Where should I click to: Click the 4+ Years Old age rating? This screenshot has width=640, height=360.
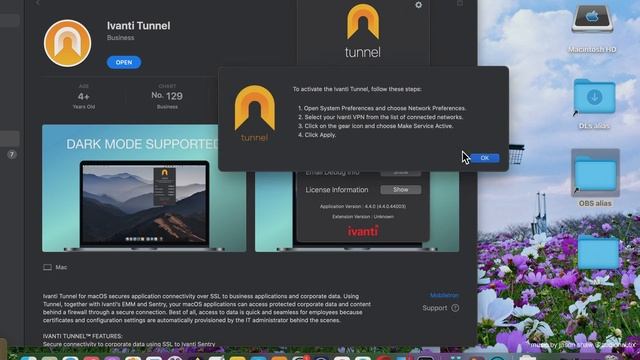(x=84, y=97)
